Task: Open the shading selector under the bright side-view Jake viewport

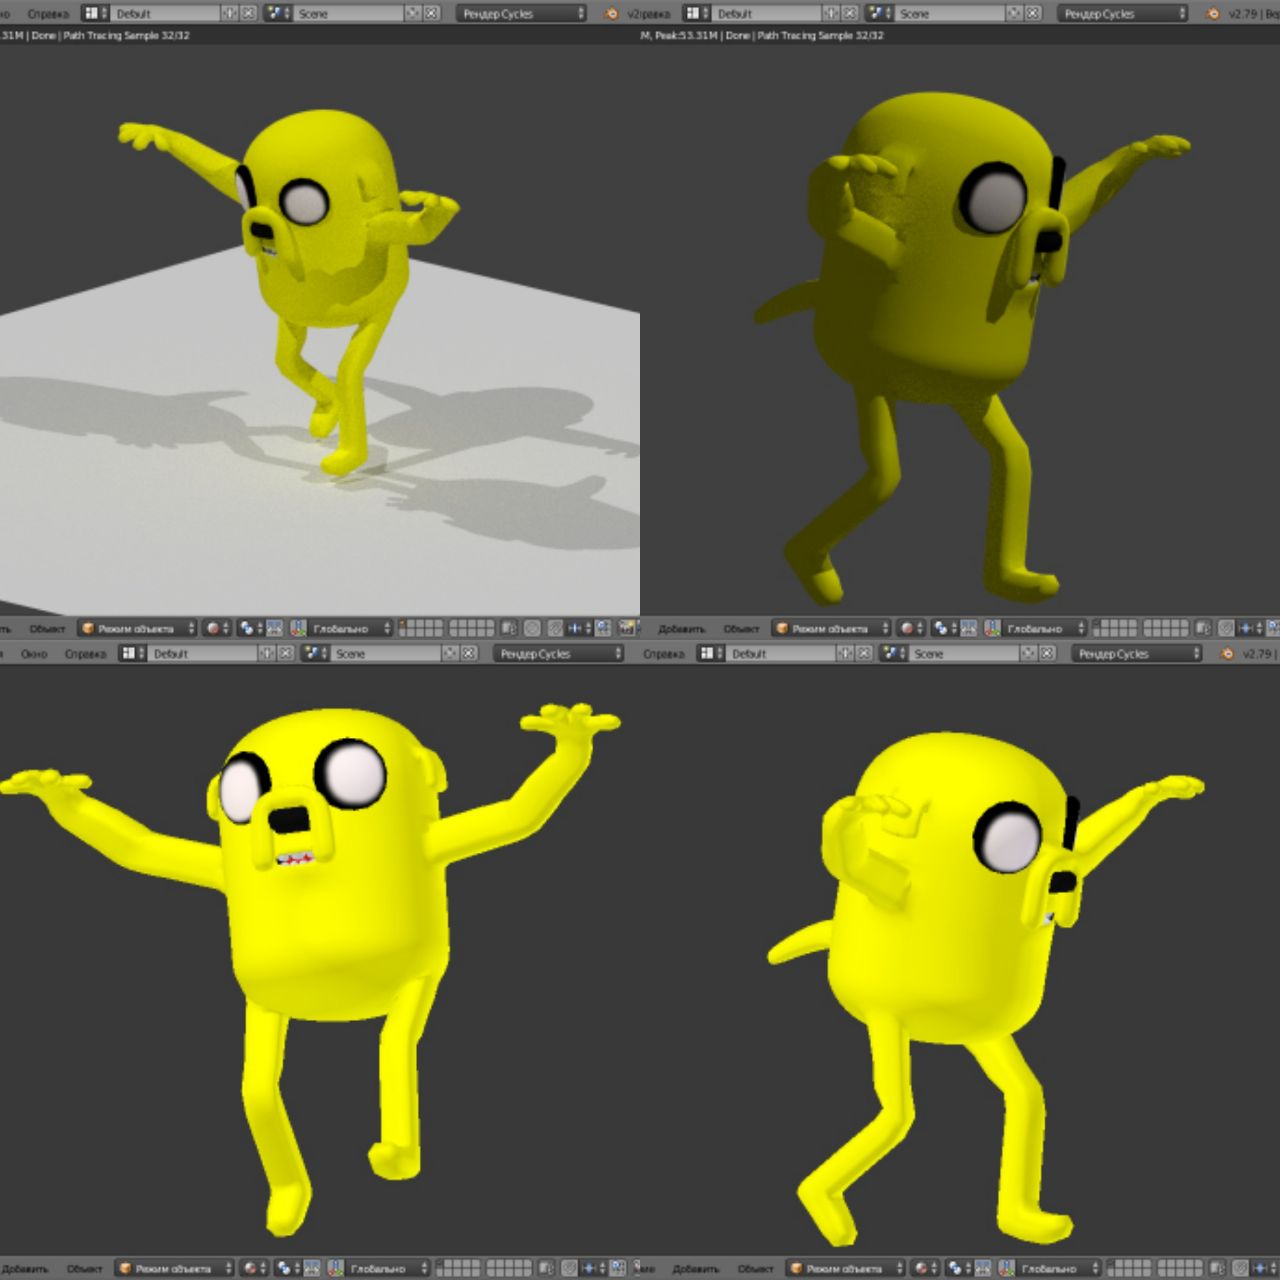Action: (x=927, y=1268)
